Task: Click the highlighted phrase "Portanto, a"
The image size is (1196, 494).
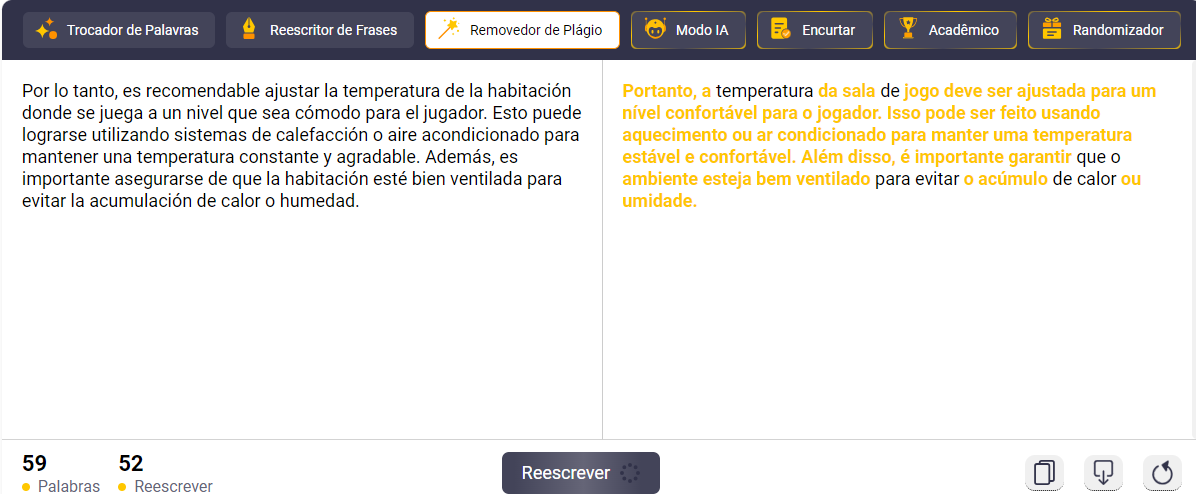Action: (666, 91)
